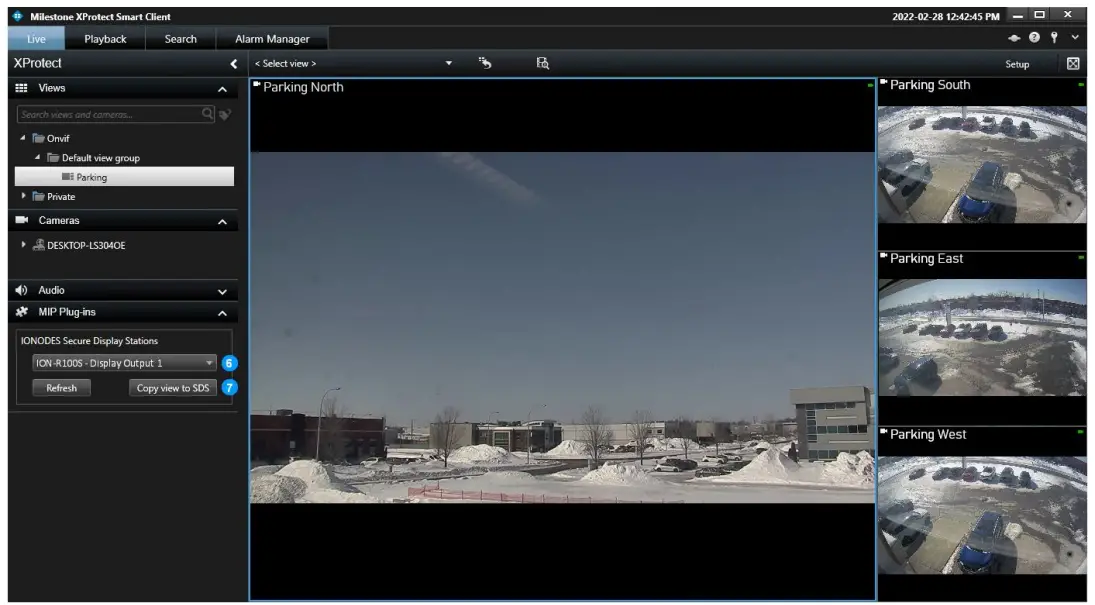Click Parking North camera title icon
Screen dimensions: 1095x605
point(256,85)
